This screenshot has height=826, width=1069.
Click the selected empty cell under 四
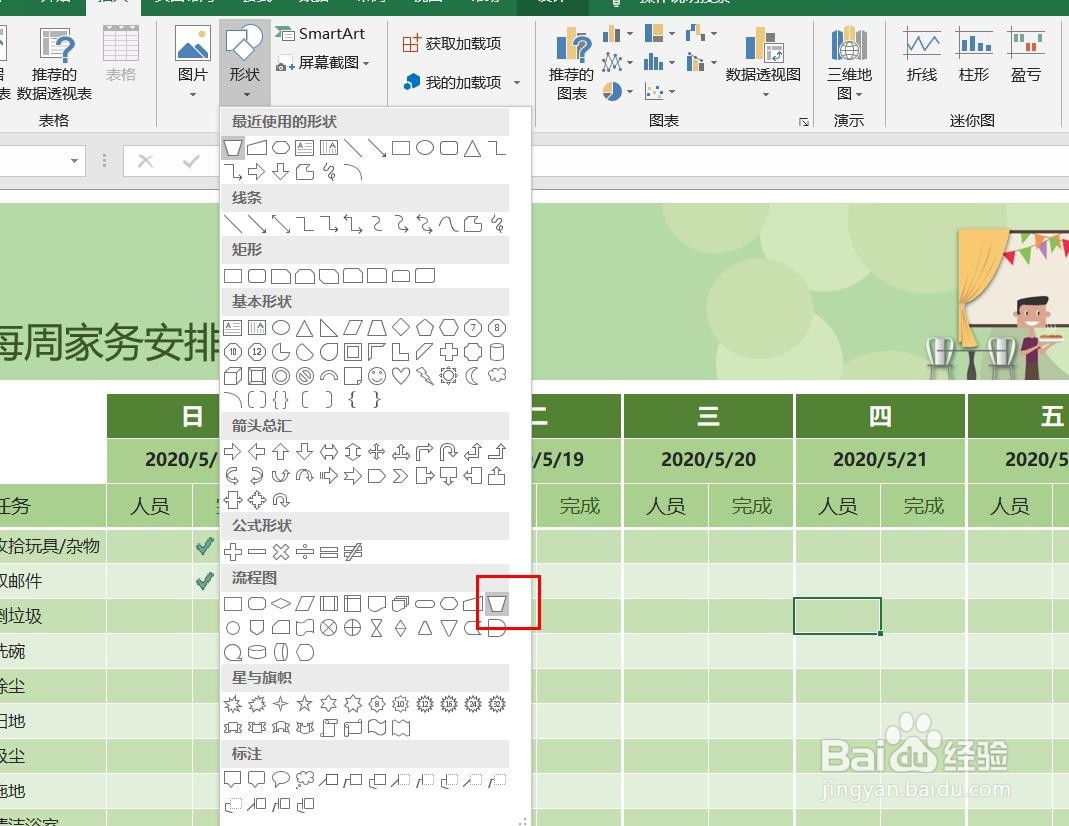837,616
